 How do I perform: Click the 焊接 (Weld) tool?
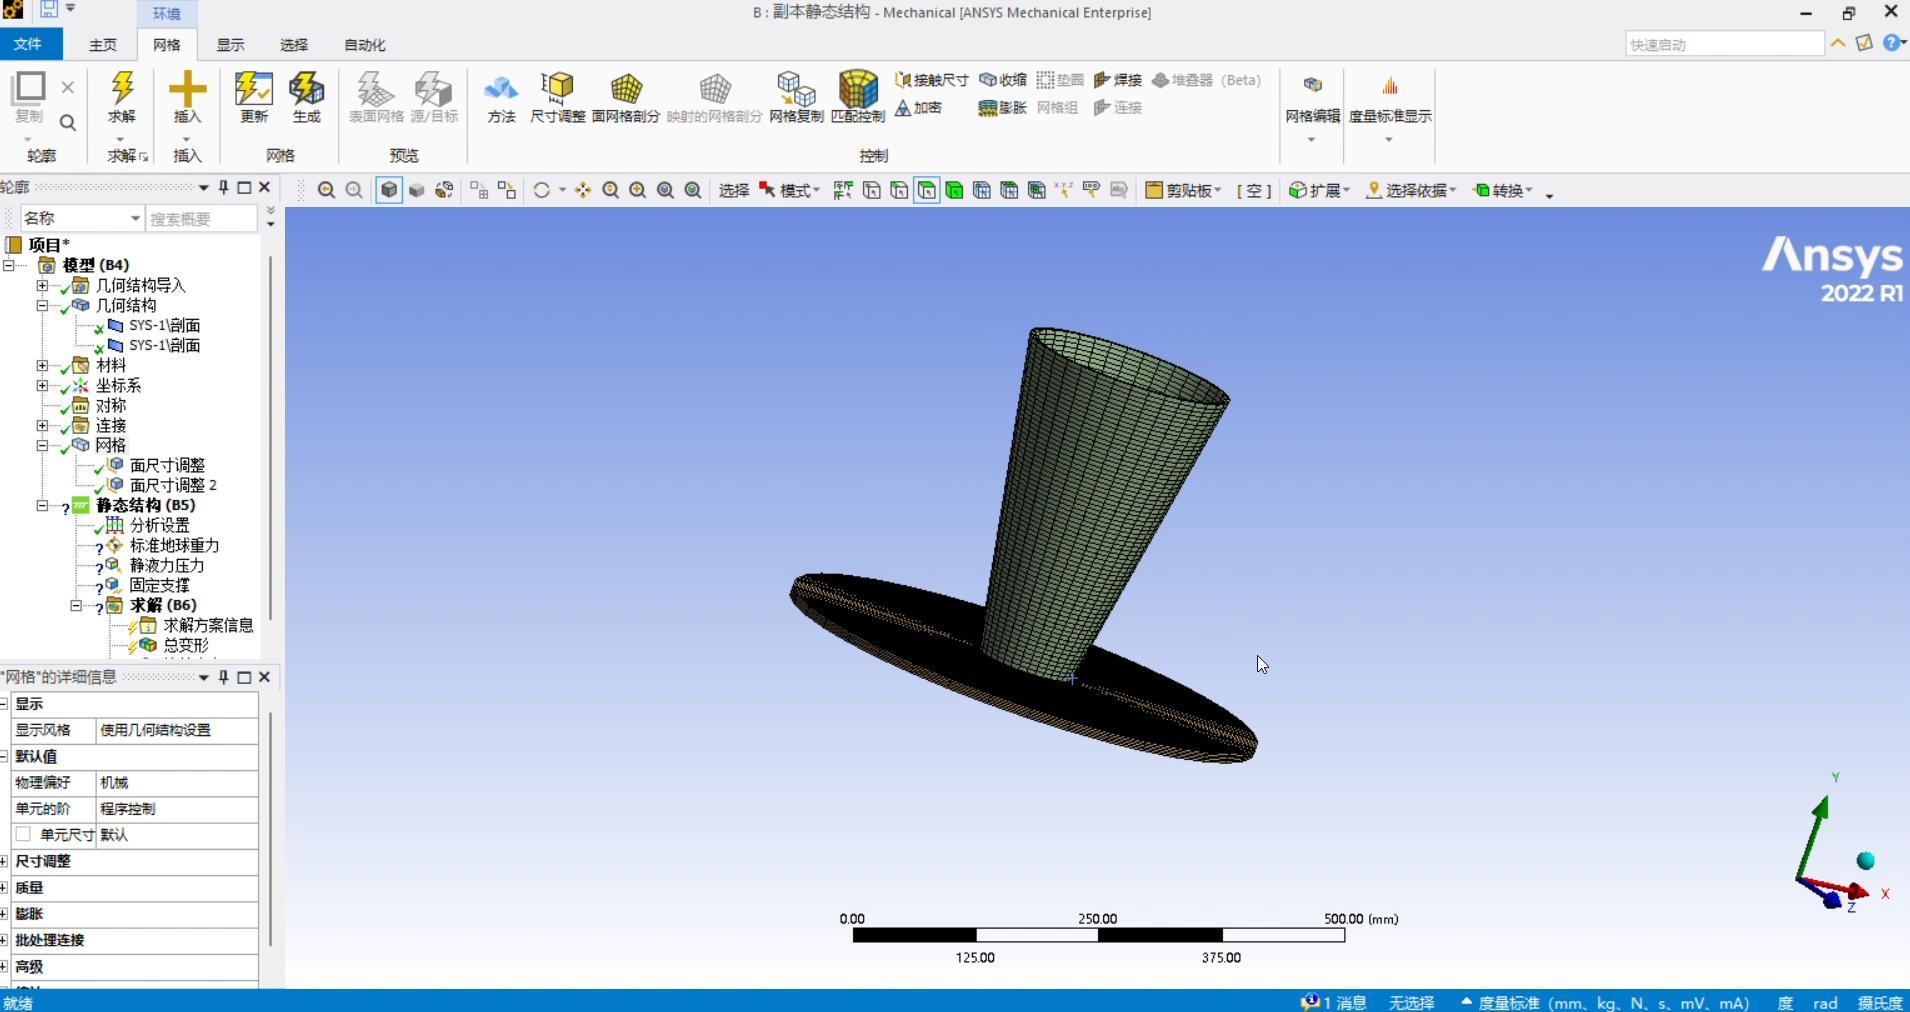tap(1118, 80)
